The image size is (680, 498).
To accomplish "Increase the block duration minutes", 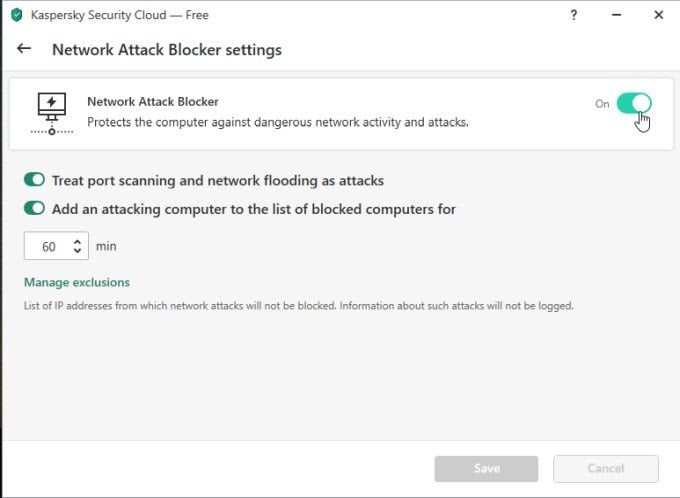I will [77, 241].
